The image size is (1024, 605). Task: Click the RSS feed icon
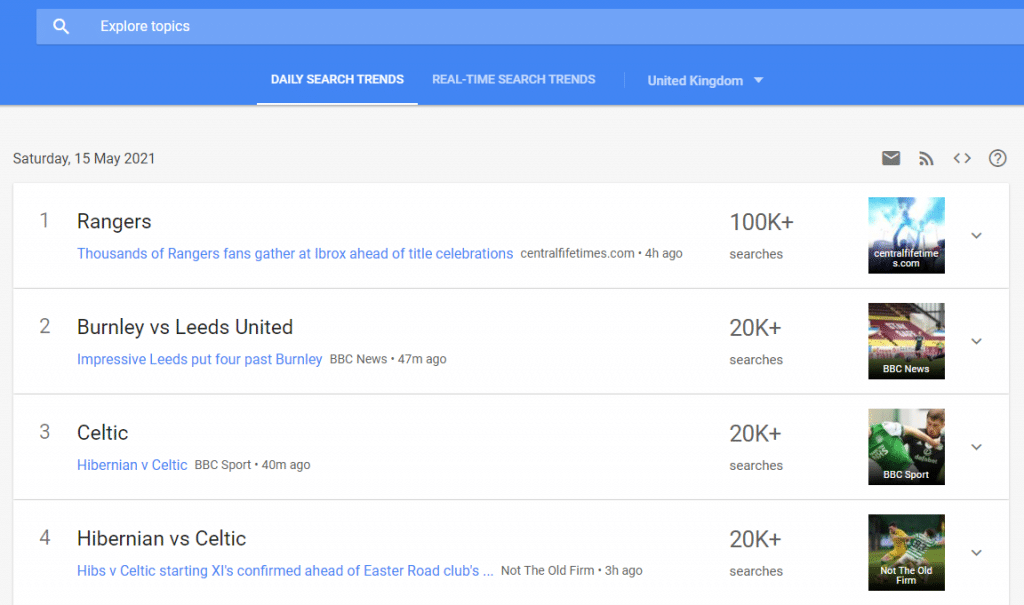(x=926, y=158)
